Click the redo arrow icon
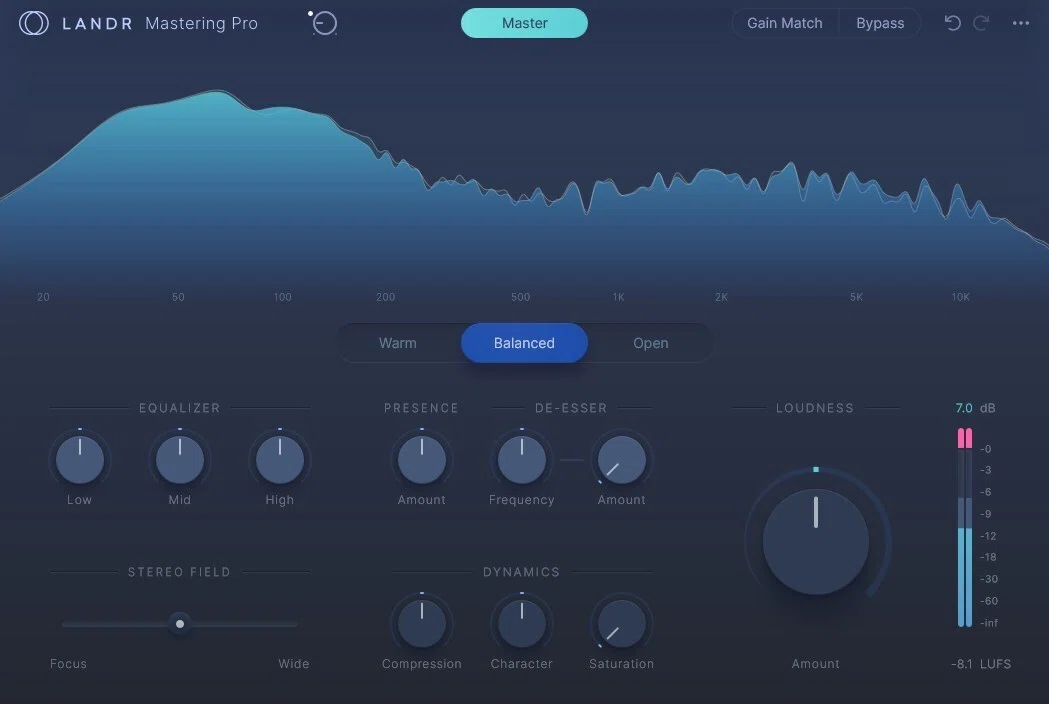 click(x=981, y=23)
